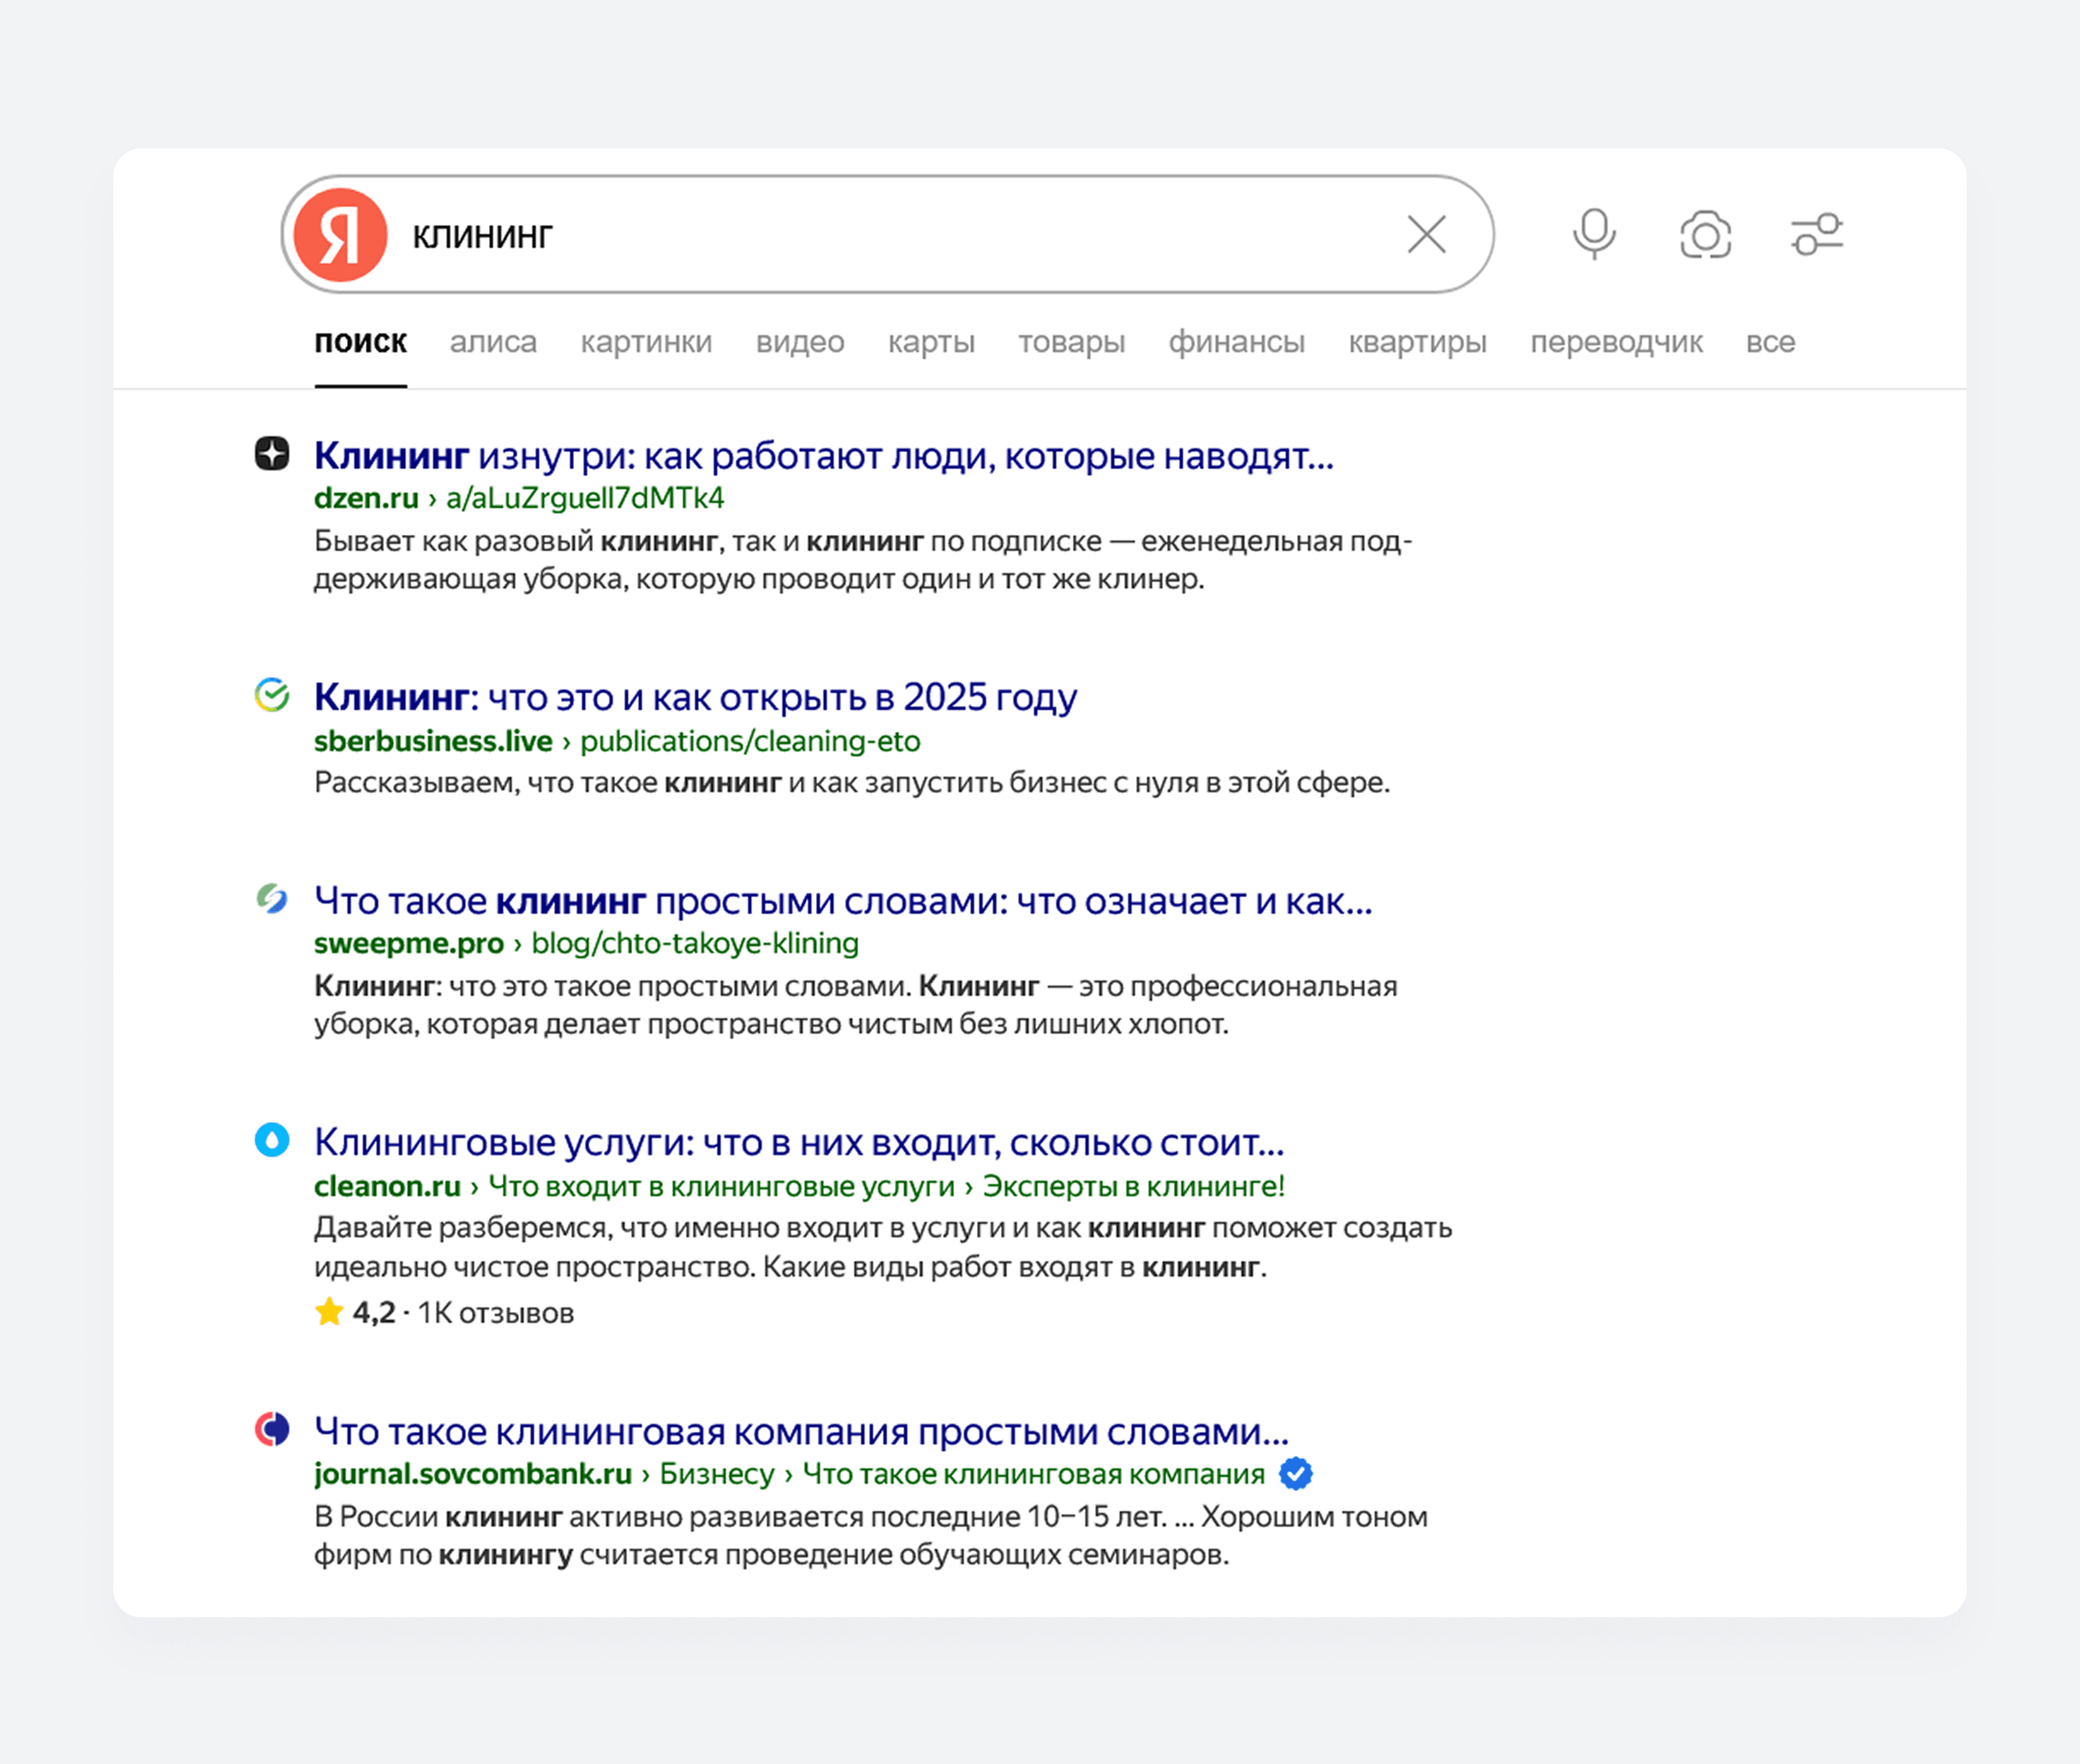Click the dzen.ru favicon next to the first result

pyautogui.click(x=272, y=453)
